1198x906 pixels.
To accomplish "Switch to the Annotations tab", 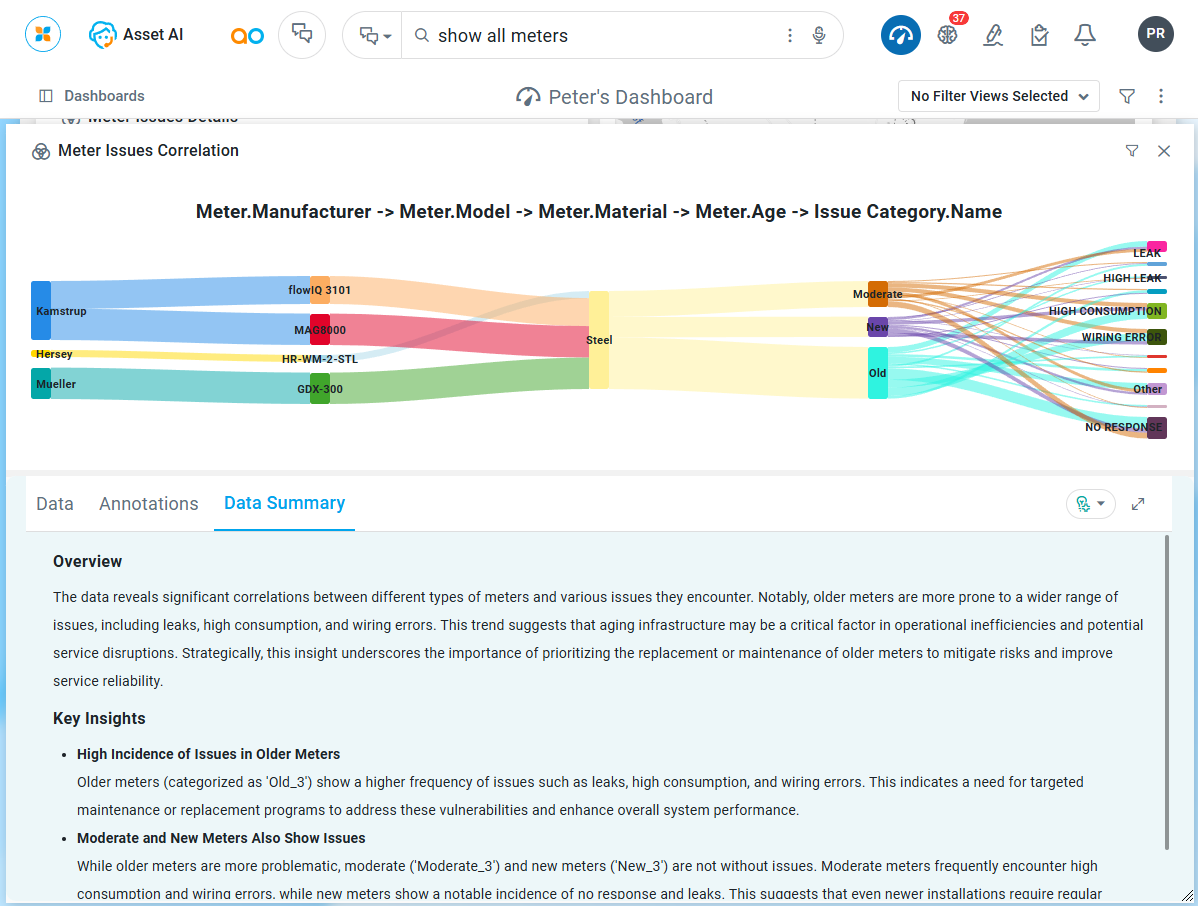I will tap(149, 504).
